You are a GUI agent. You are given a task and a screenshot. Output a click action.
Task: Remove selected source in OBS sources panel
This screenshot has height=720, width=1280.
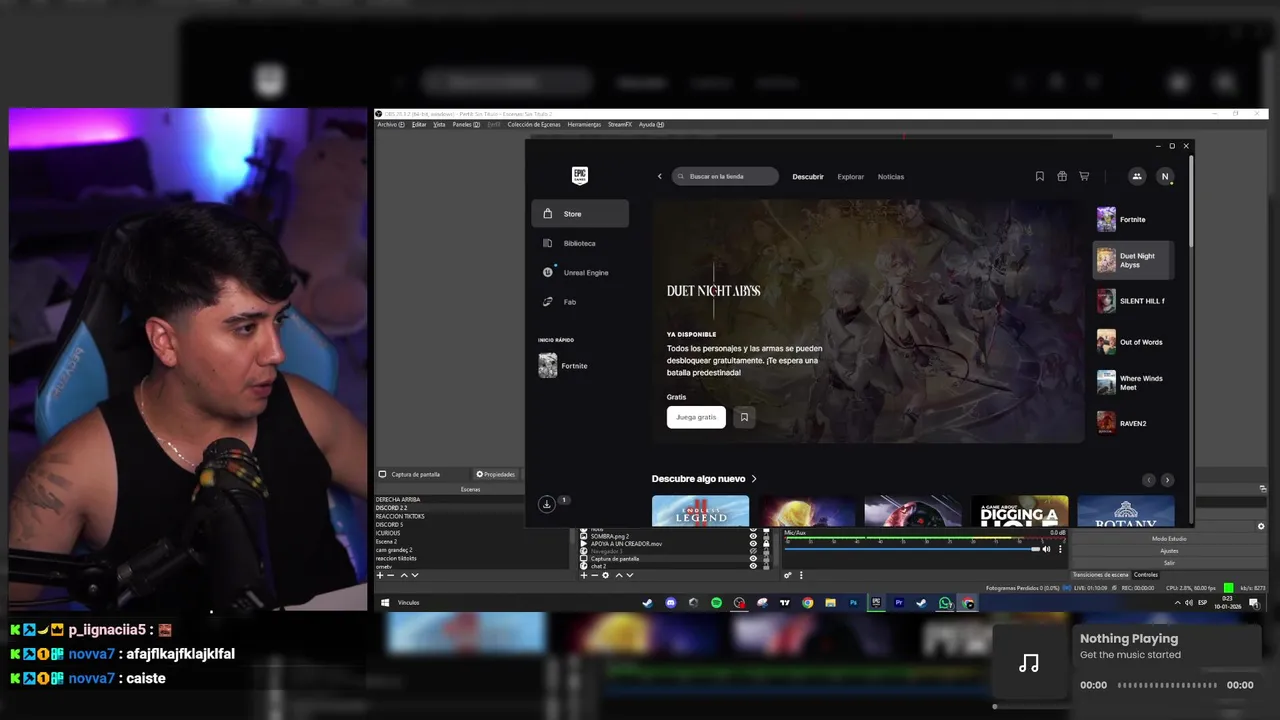tap(595, 575)
